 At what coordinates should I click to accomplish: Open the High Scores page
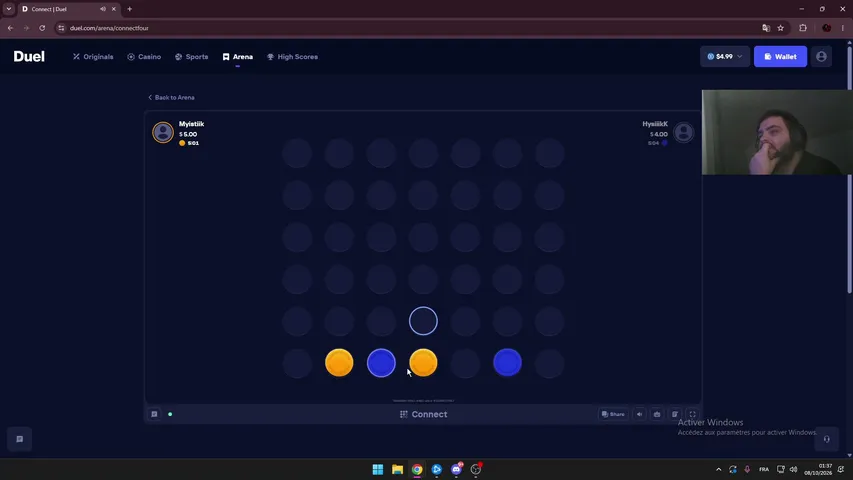[292, 57]
